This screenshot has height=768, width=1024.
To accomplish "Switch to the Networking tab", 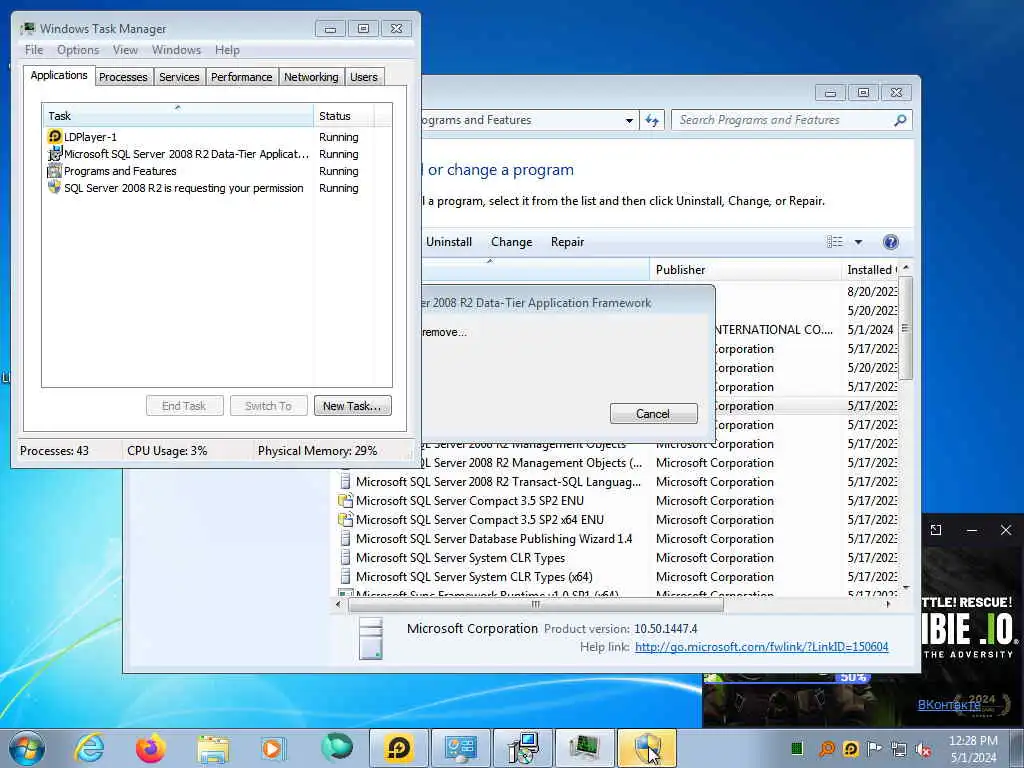I will 311,77.
